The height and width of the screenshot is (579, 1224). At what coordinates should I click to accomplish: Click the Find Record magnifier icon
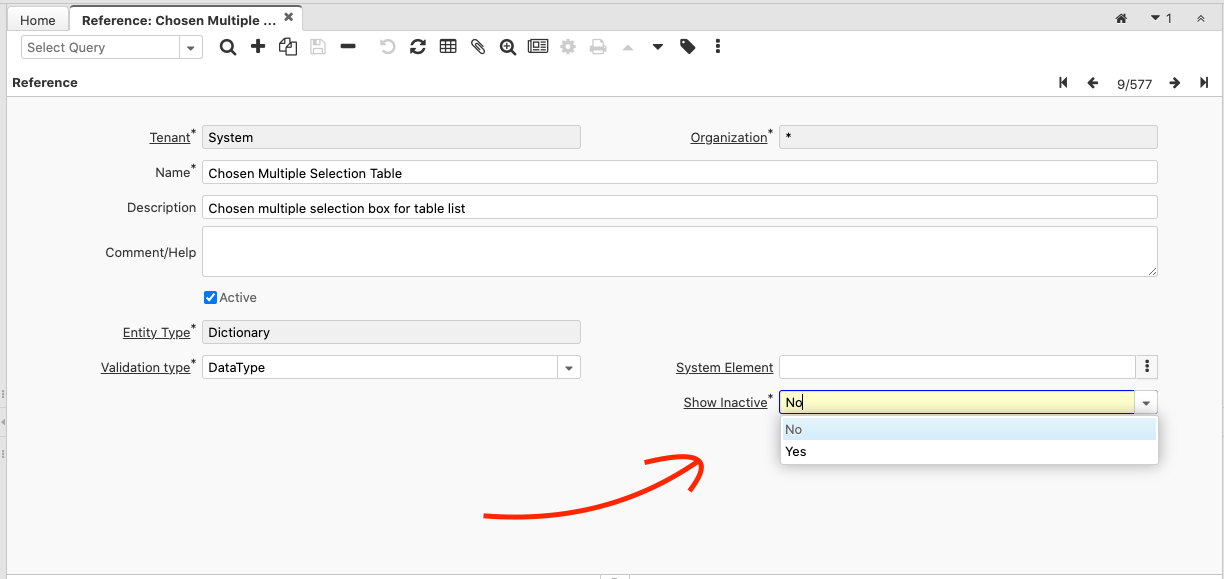[228, 47]
